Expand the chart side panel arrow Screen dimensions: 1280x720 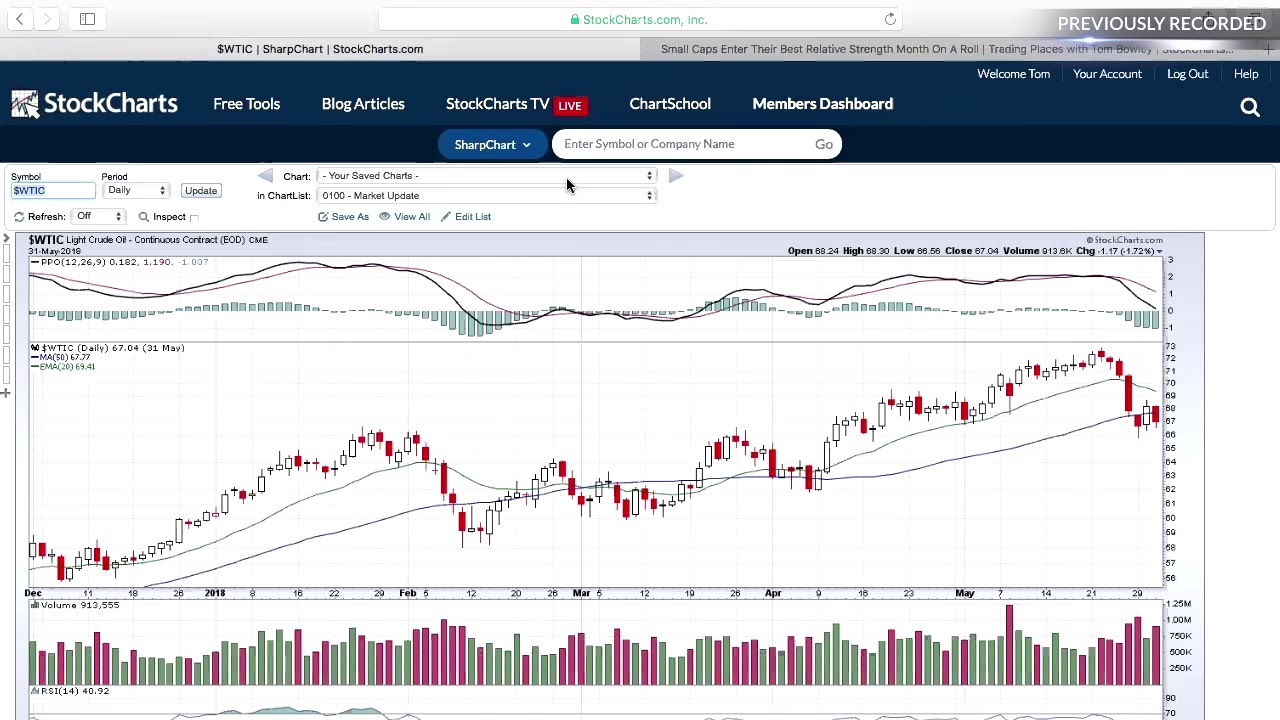6,239
